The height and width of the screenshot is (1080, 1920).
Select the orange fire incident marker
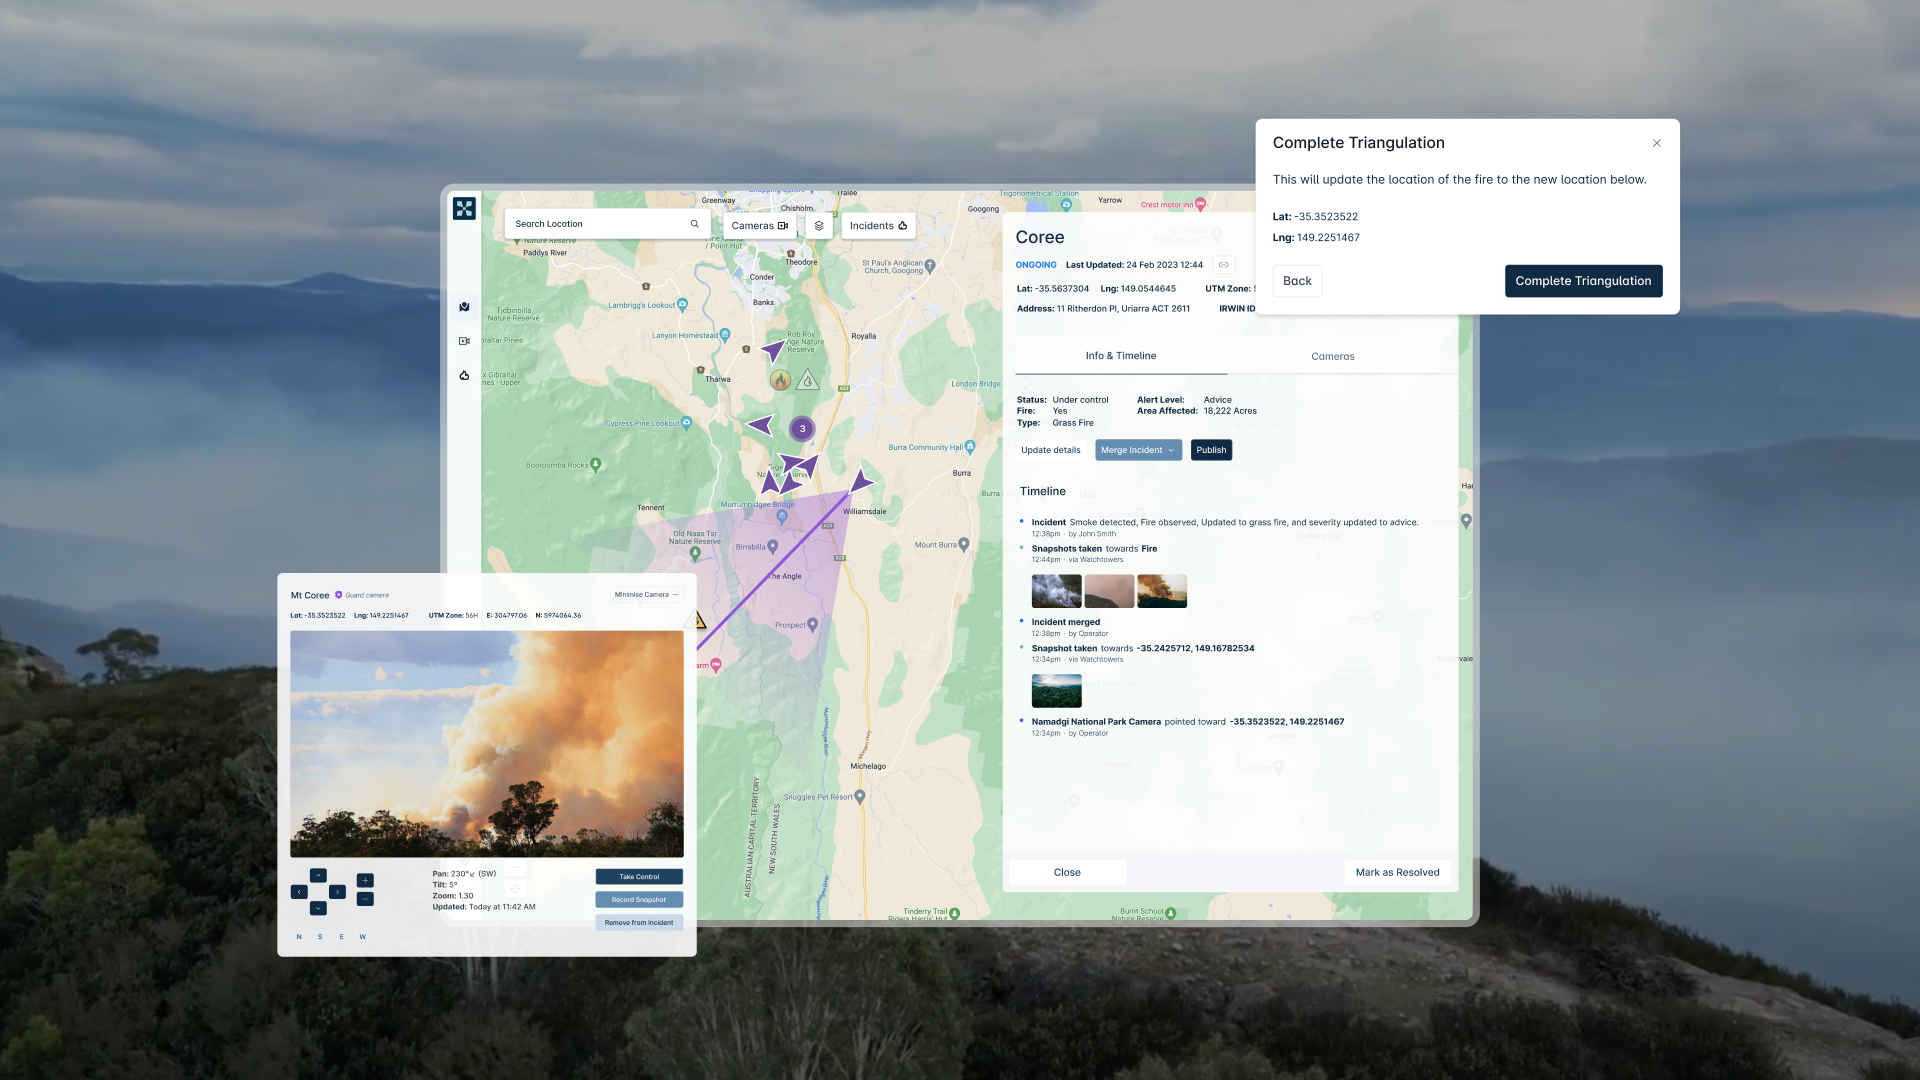[x=780, y=380]
